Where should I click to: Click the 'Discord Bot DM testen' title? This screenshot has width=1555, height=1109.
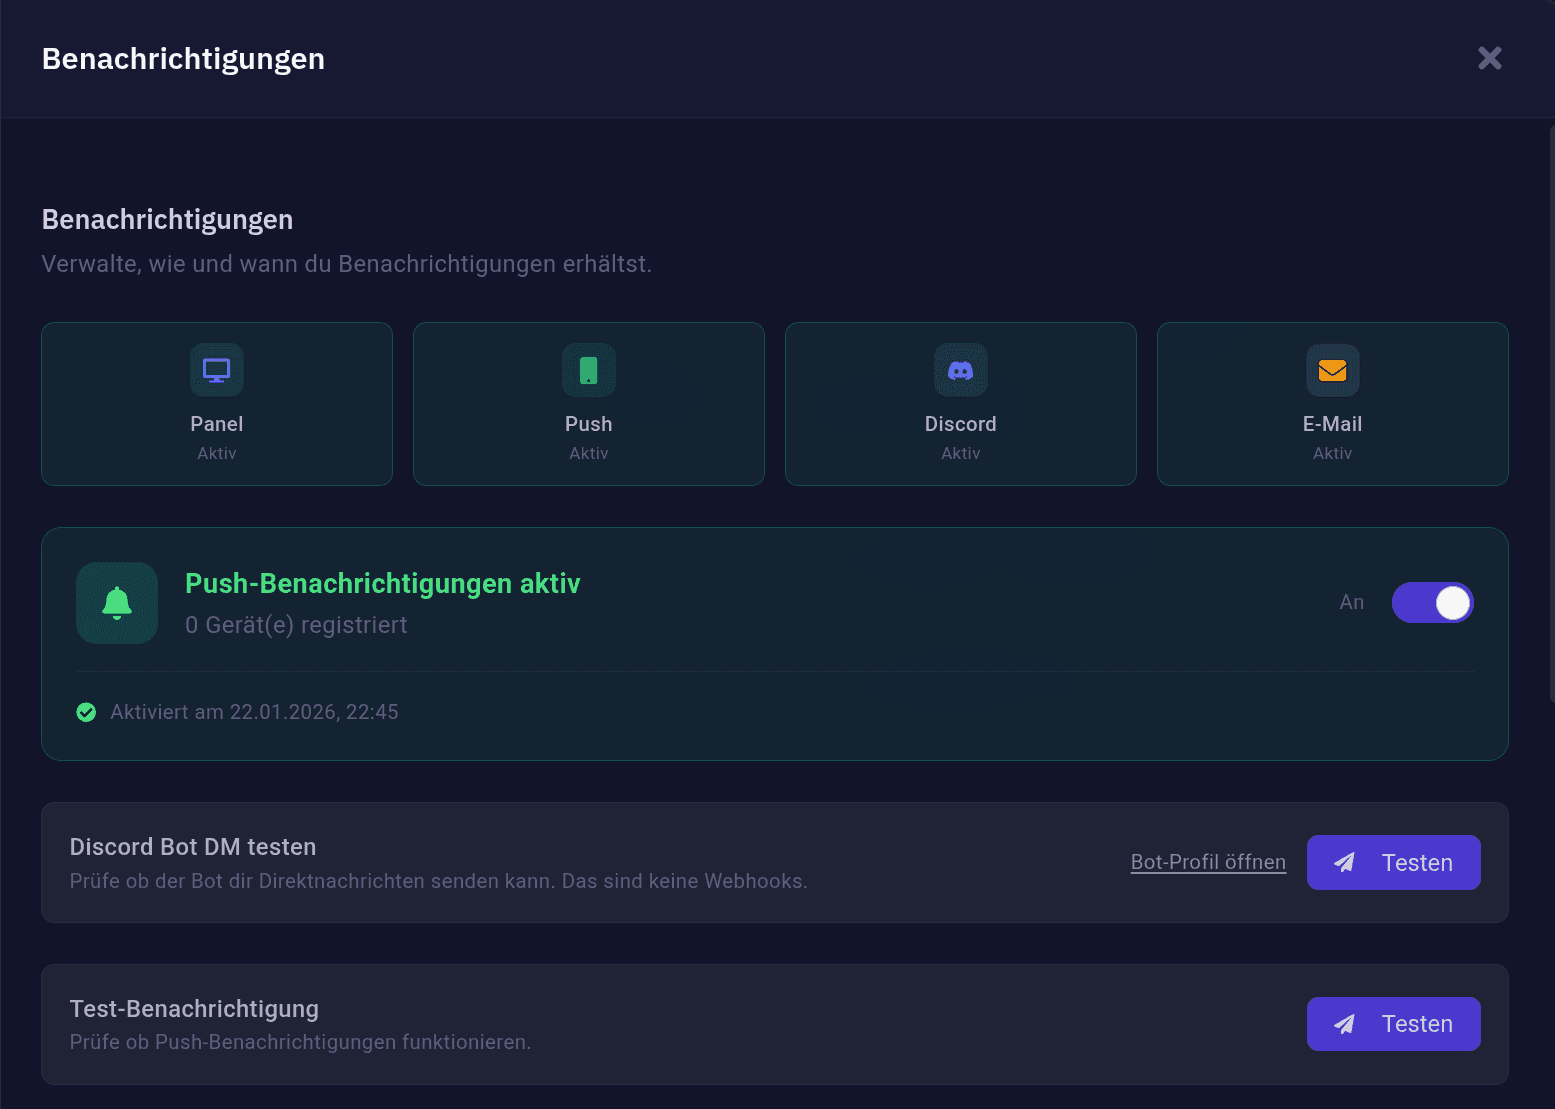point(193,847)
